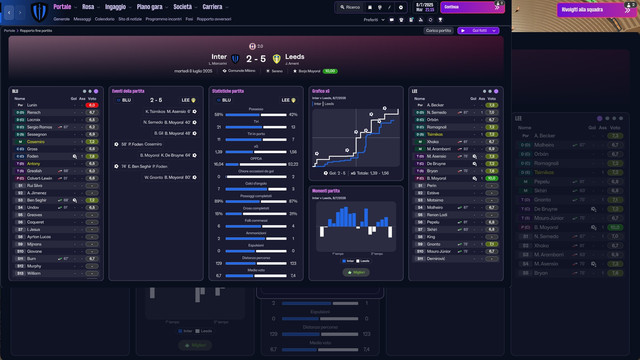The width and height of the screenshot is (640, 360).
Task: Open the Programma incontri subtab
Action: coord(164,19)
